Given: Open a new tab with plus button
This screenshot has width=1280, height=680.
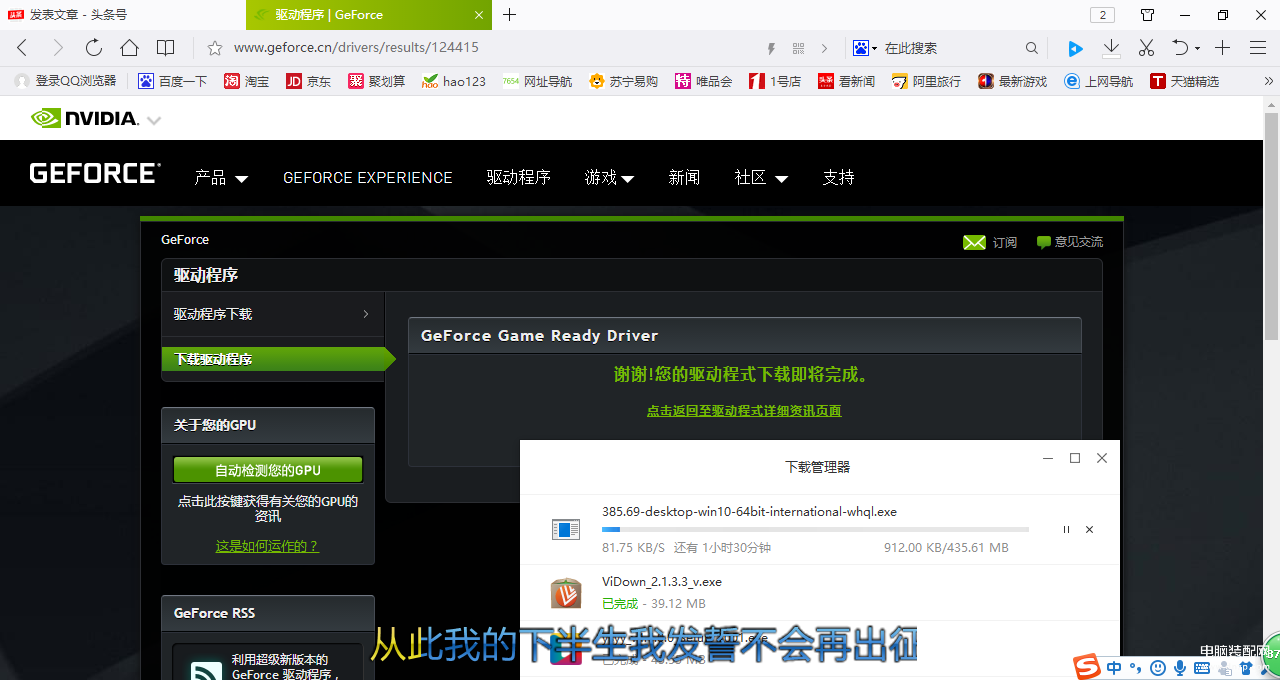Looking at the screenshot, I should (509, 14).
